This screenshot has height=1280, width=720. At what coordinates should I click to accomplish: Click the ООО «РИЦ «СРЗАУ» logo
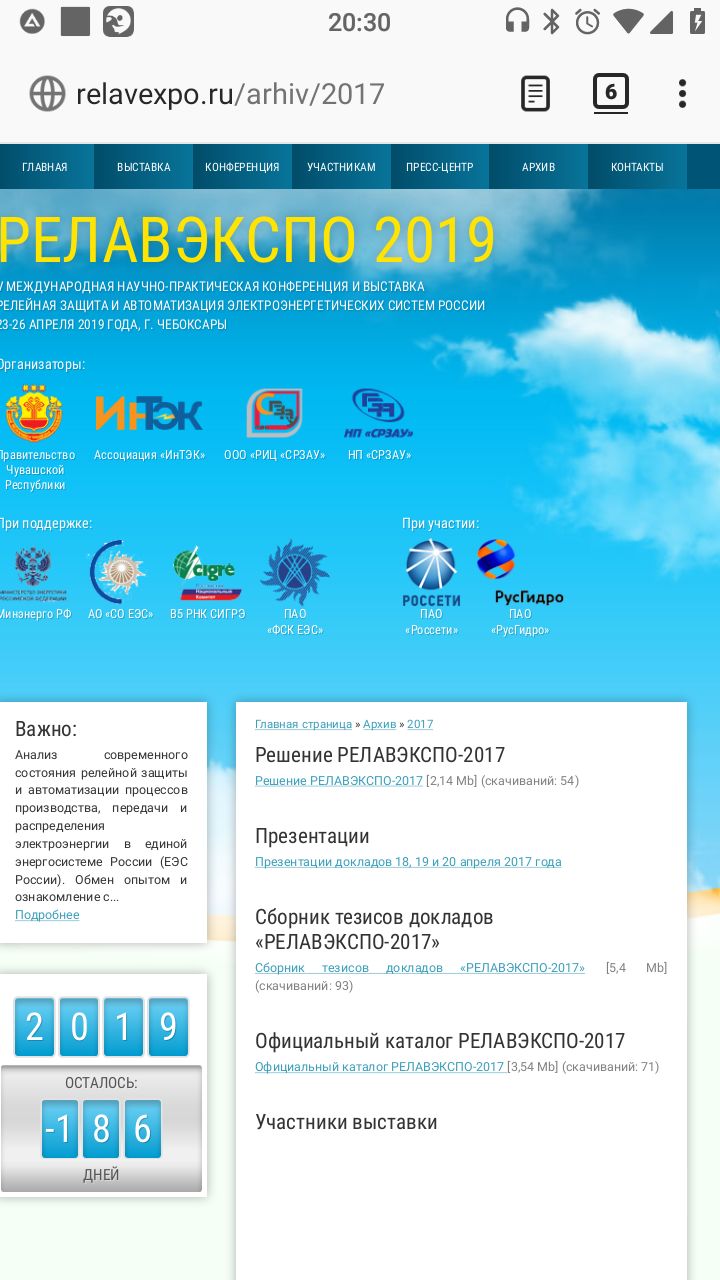274,413
